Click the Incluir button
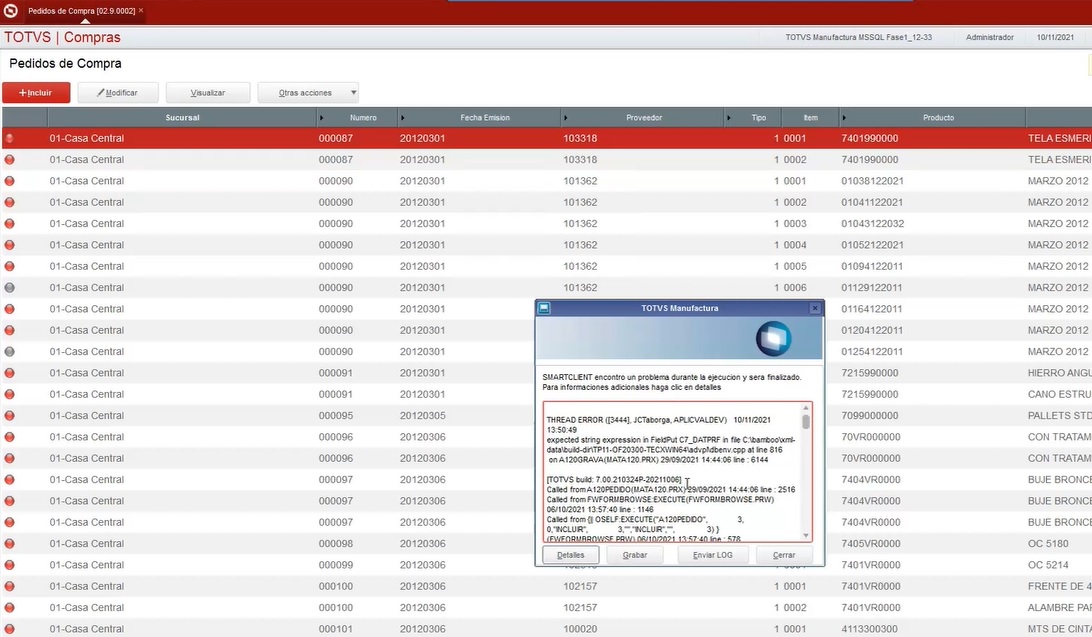This screenshot has height=637, width=1092. 36,93
